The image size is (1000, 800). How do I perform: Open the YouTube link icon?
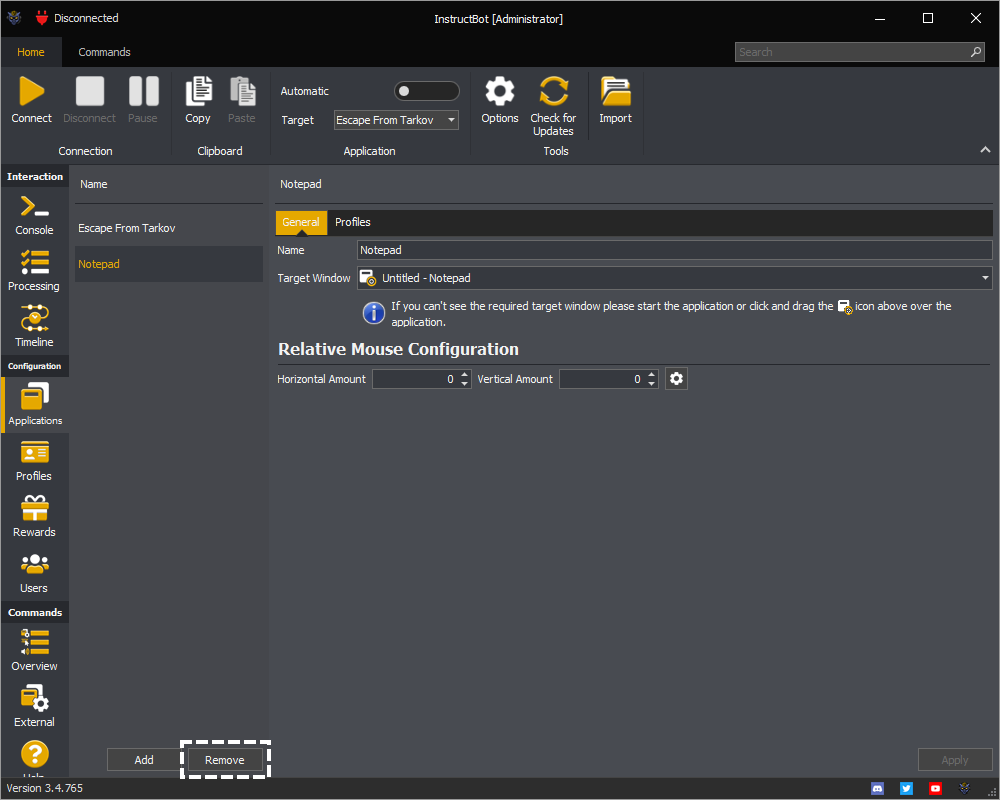(x=935, y=789)
